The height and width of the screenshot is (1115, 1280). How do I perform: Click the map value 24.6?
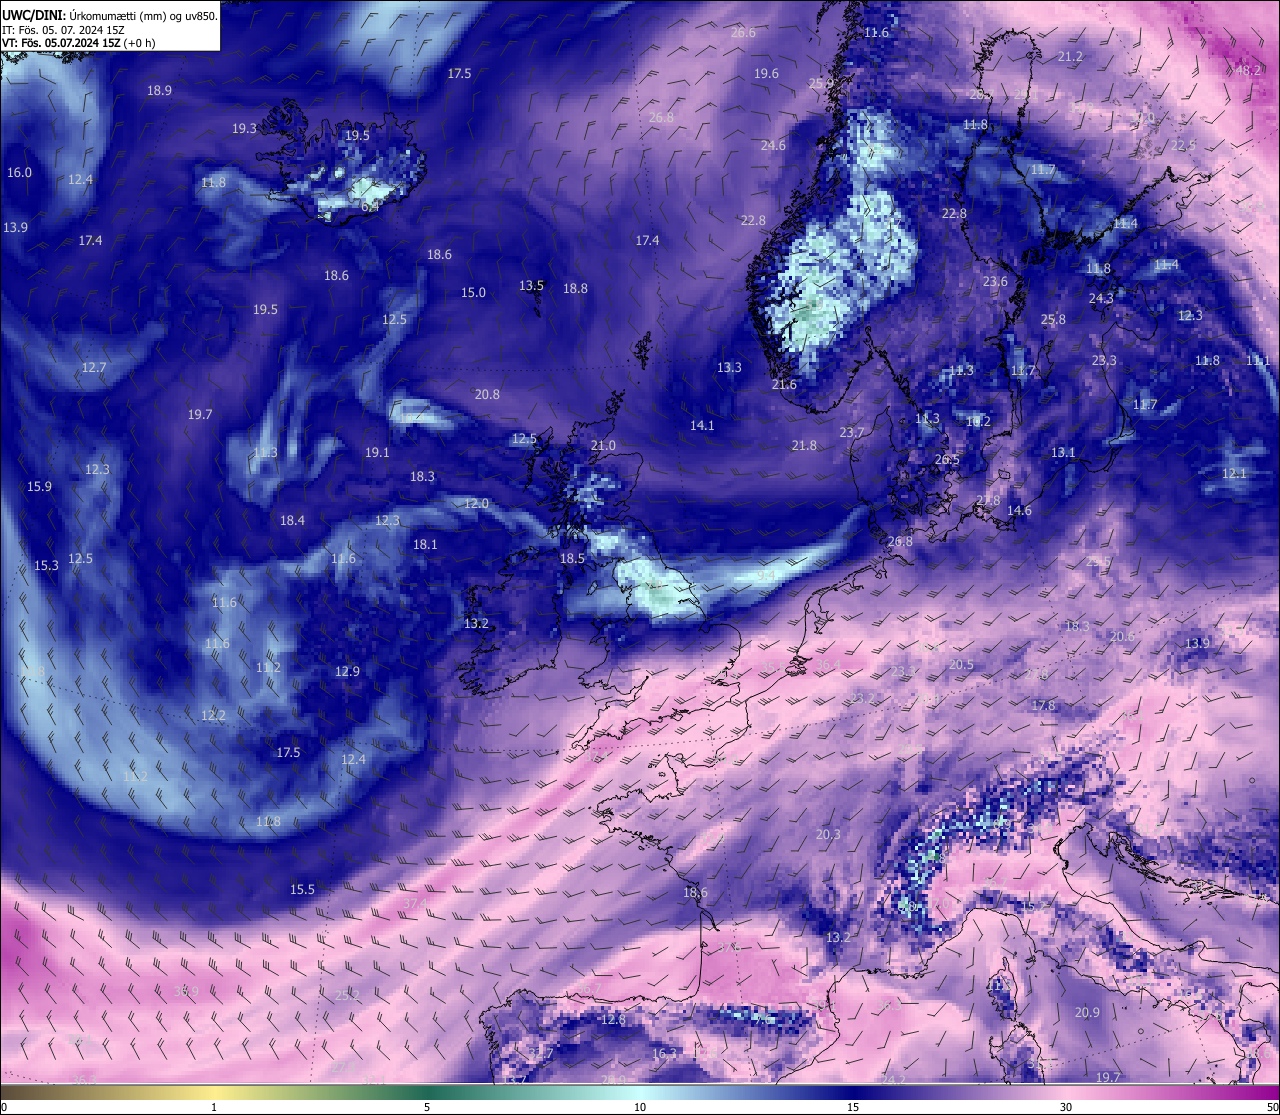pos(773,145)
